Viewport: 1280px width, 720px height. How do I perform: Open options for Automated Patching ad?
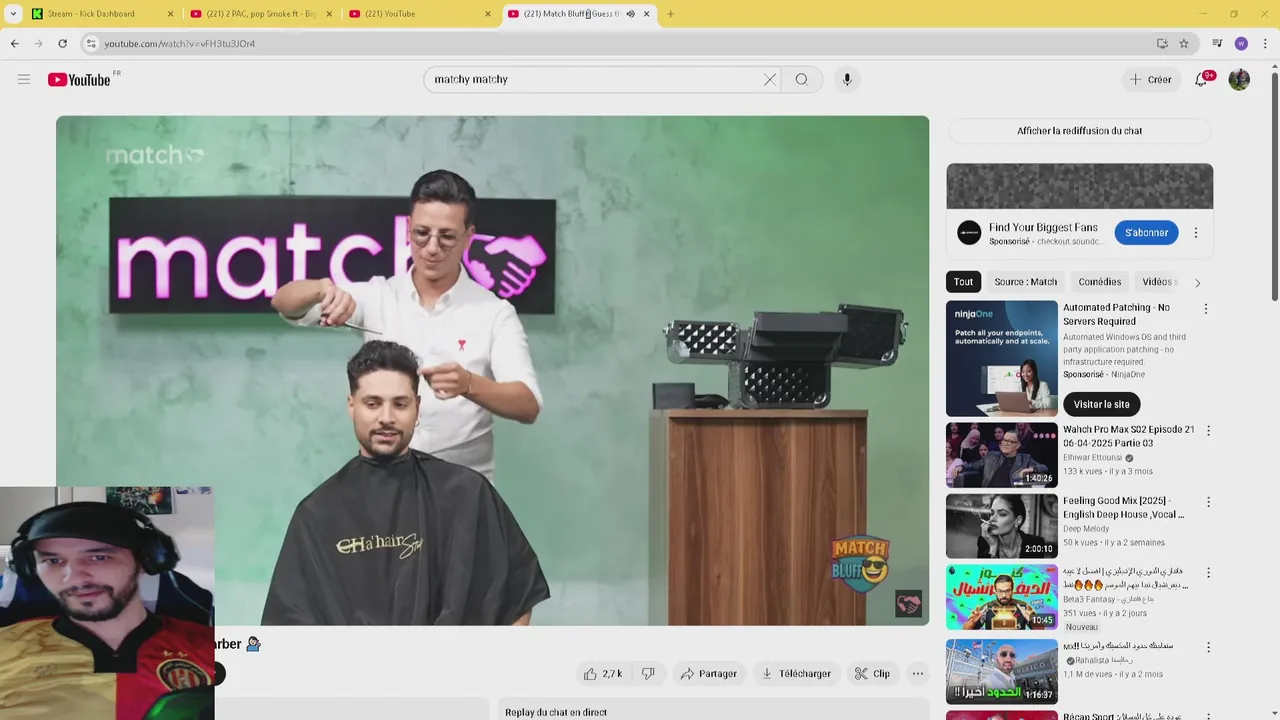[1205, 309]
